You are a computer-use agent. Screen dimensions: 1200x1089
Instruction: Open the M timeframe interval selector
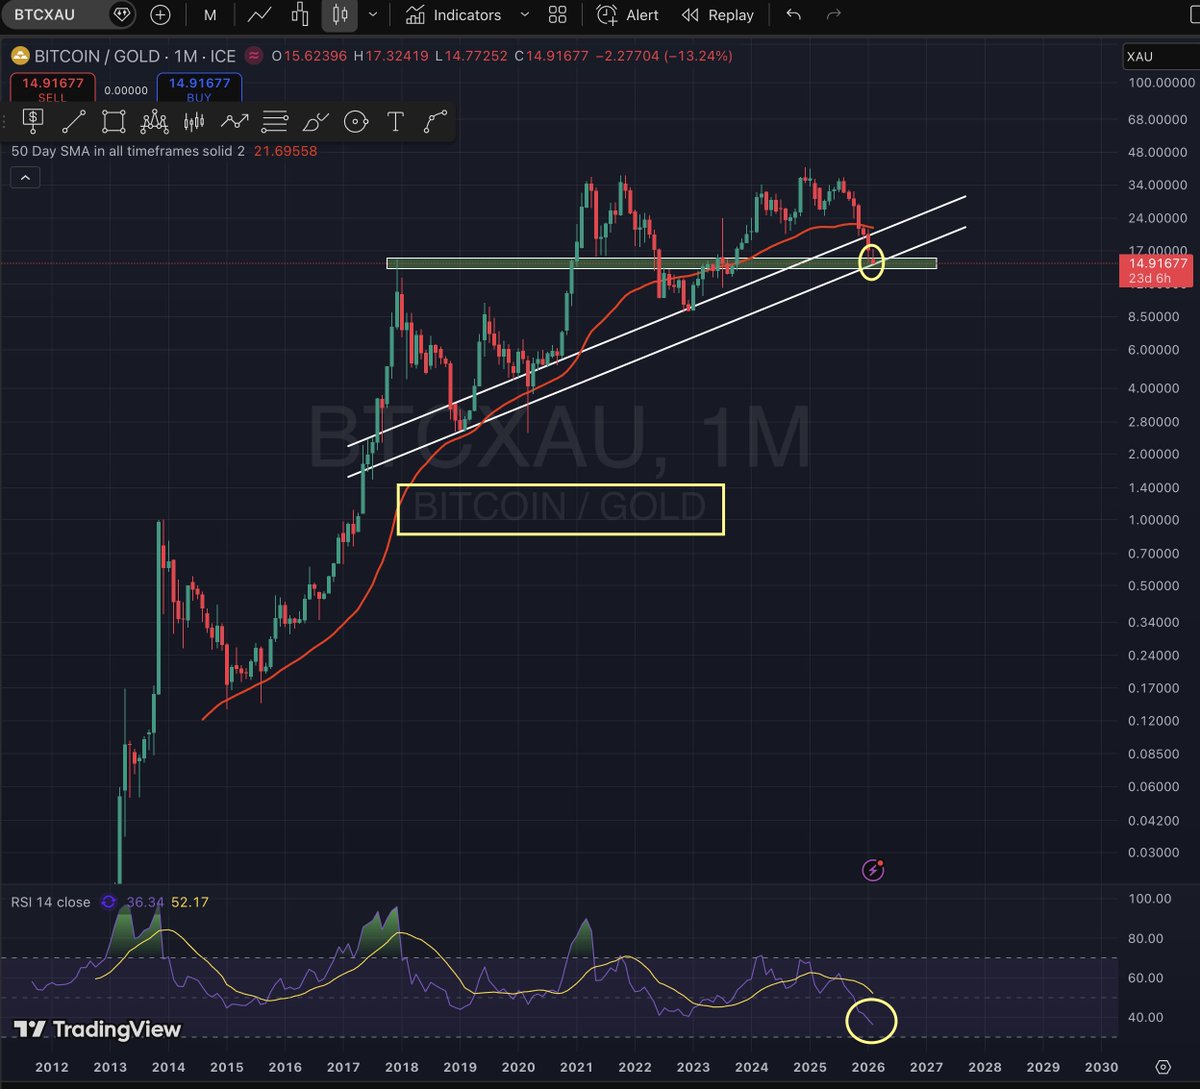click(210, 15)
